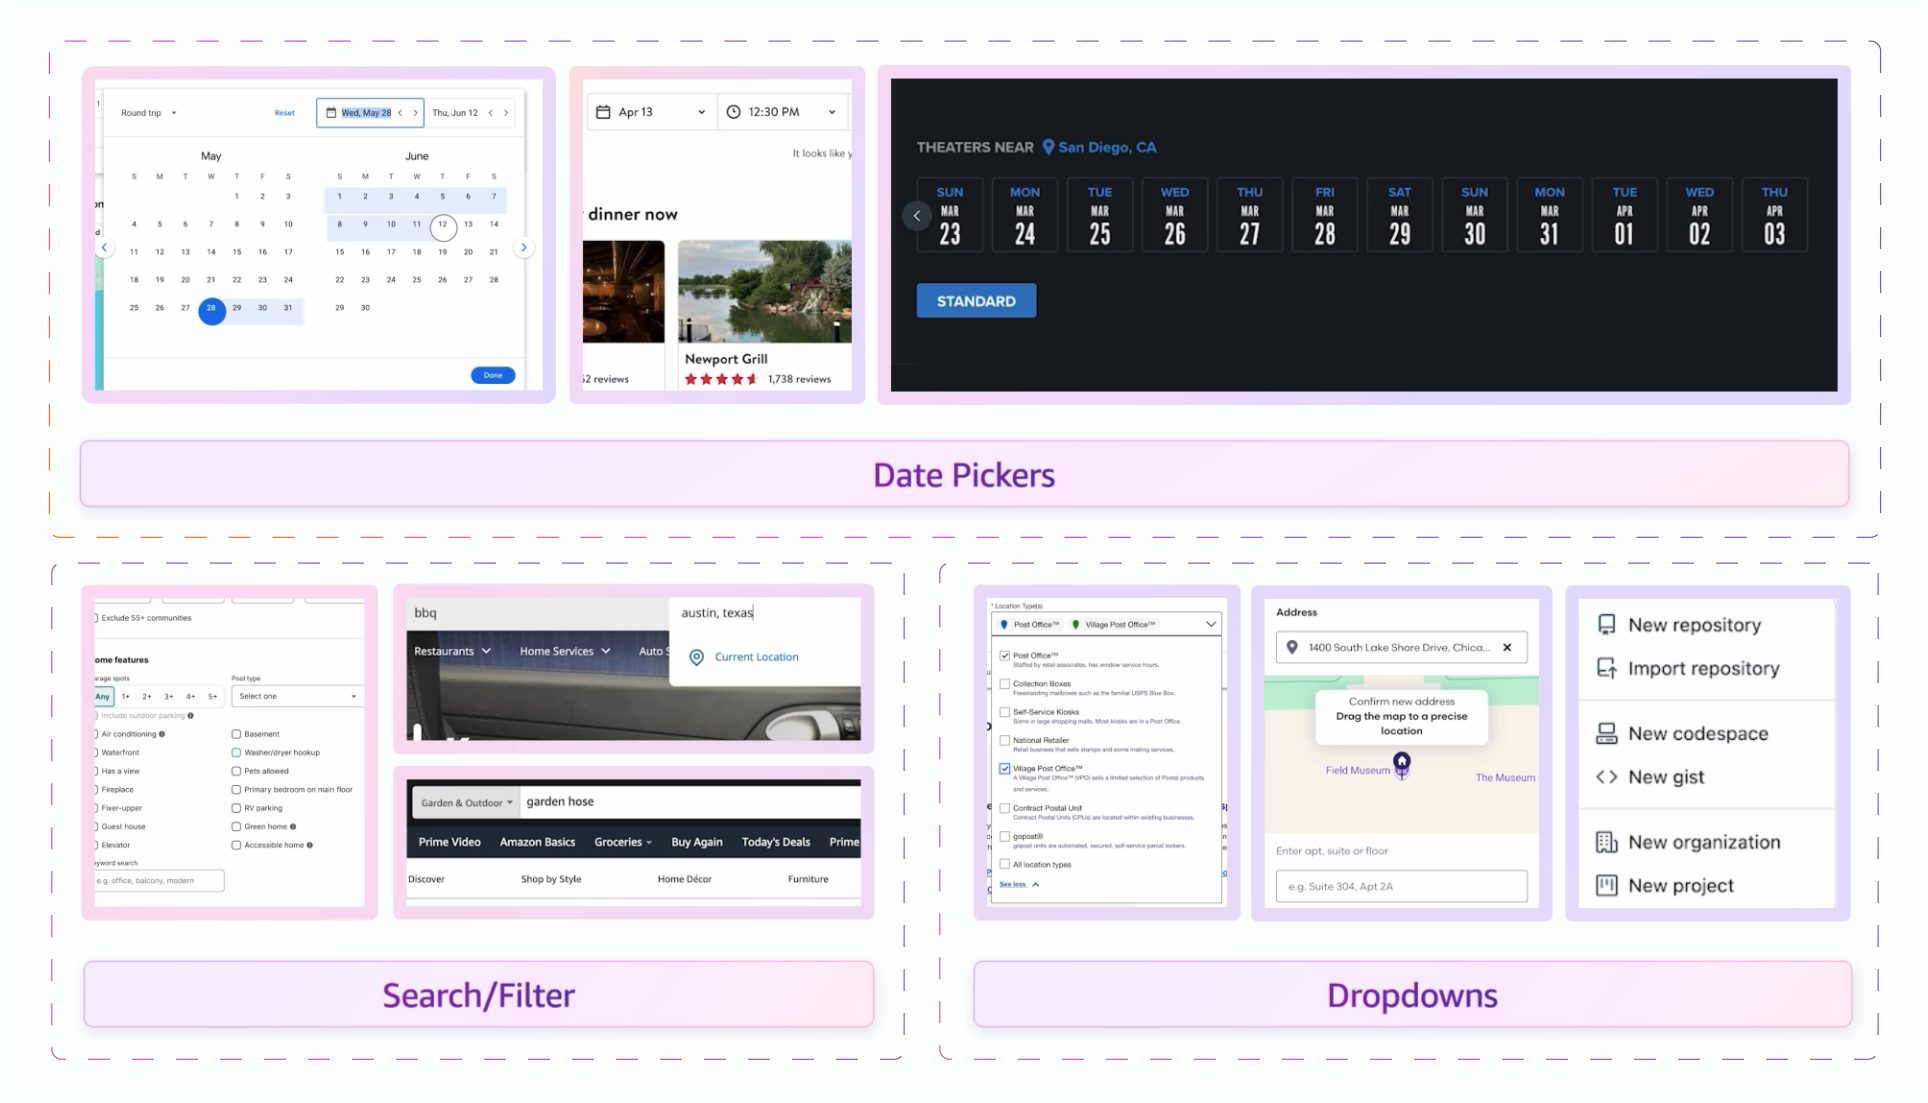The width and height of the screenshot is (1928, 1103).
Task: Open the 12:30 PM time dropdown
Action: click(x=782, y=112)
